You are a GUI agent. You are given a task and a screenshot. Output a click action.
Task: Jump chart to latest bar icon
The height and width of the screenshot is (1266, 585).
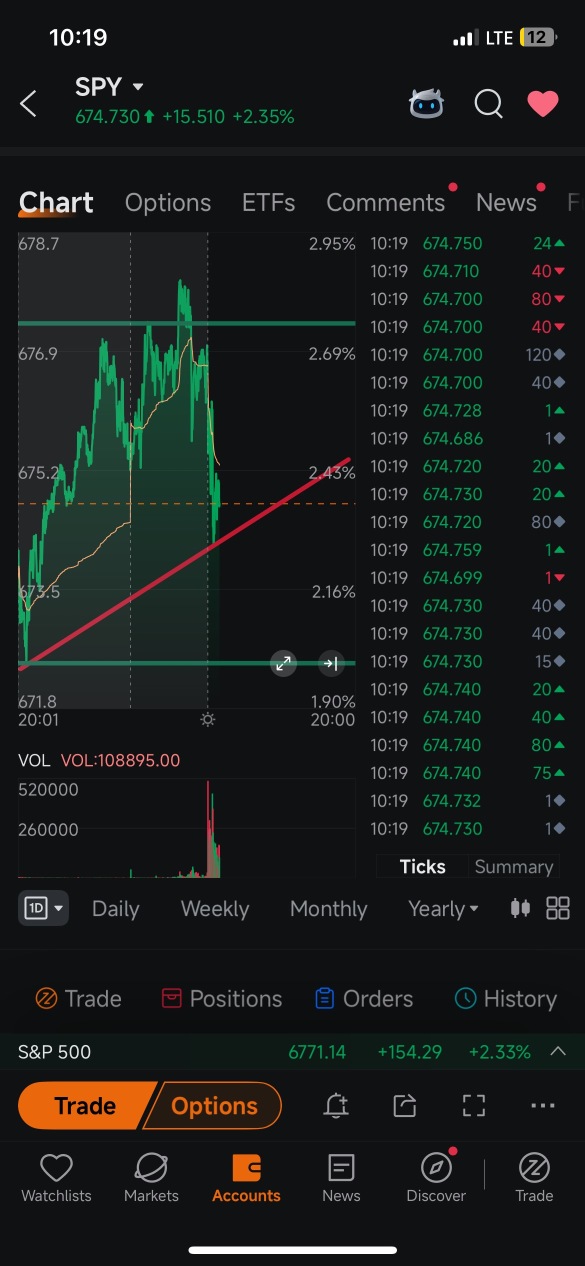click(x=331, y=663)
